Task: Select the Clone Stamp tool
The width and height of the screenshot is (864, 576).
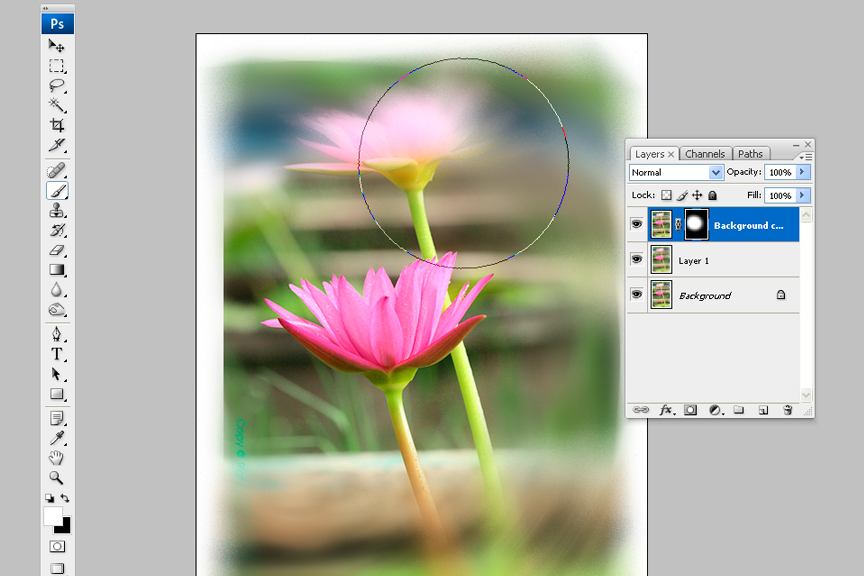Action: tap(57, 210)
